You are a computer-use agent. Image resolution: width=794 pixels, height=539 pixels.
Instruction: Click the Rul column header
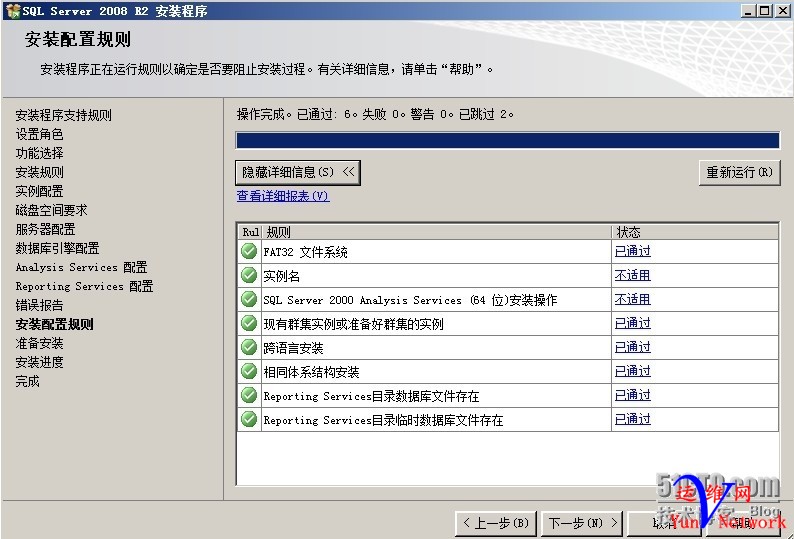click(250, 232)
